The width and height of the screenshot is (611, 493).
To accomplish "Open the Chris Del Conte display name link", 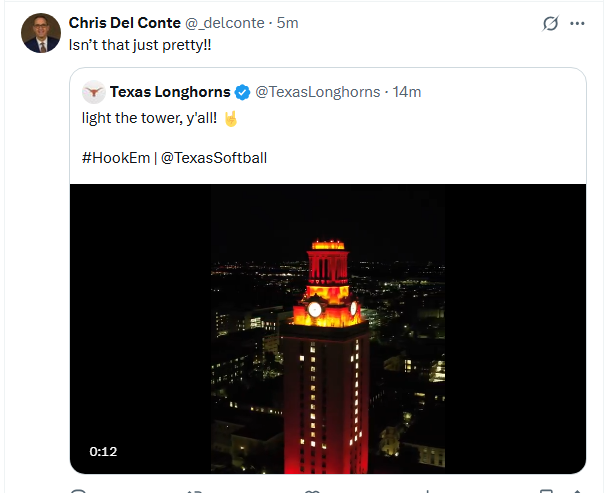I will coord(125,23).
